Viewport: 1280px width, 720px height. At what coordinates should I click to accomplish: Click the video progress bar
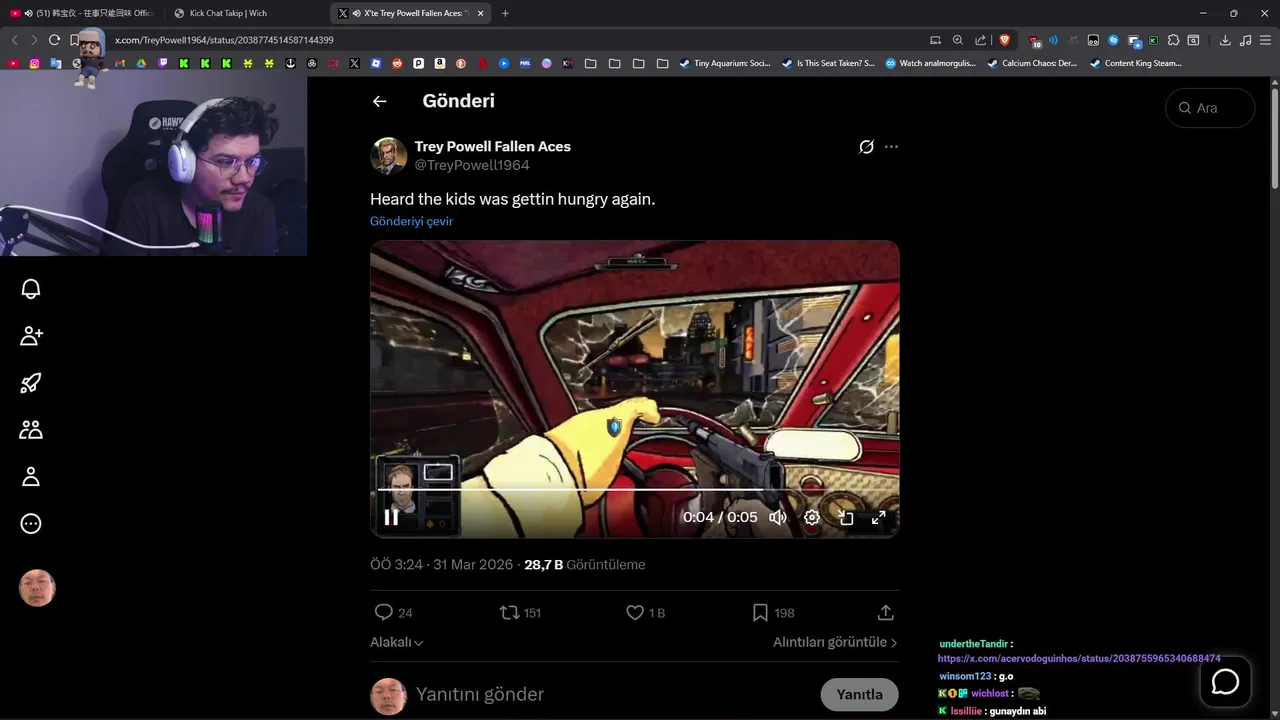pos(634,490)
